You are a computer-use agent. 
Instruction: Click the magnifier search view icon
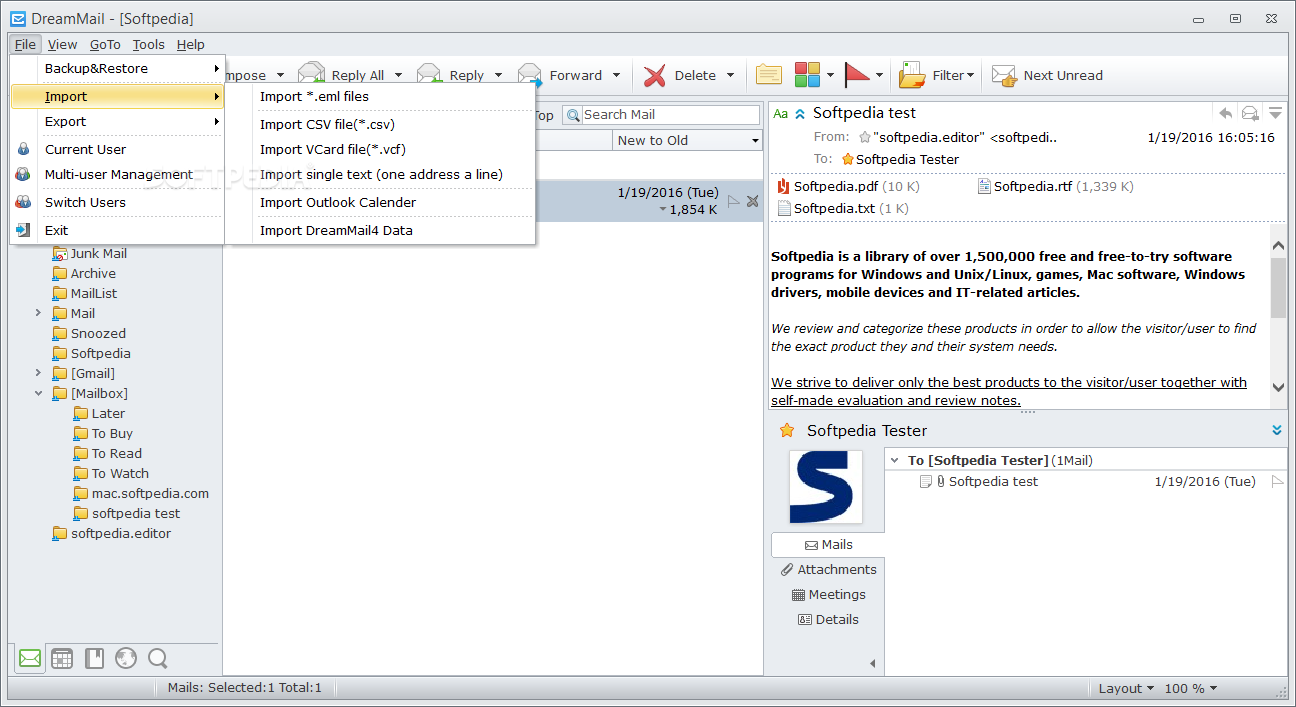coord(157,658)
